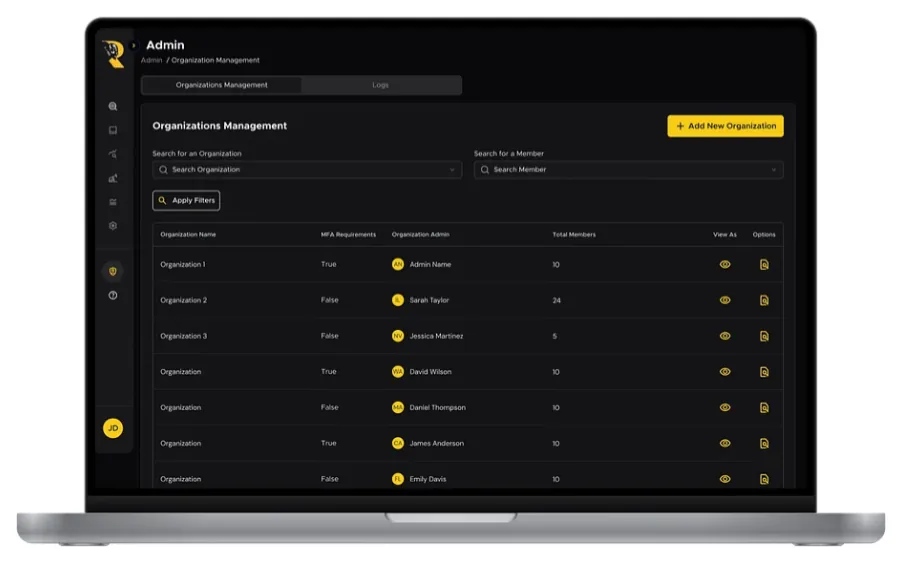Click the Options column header
The image size is (902, 563).
[764, 235]
